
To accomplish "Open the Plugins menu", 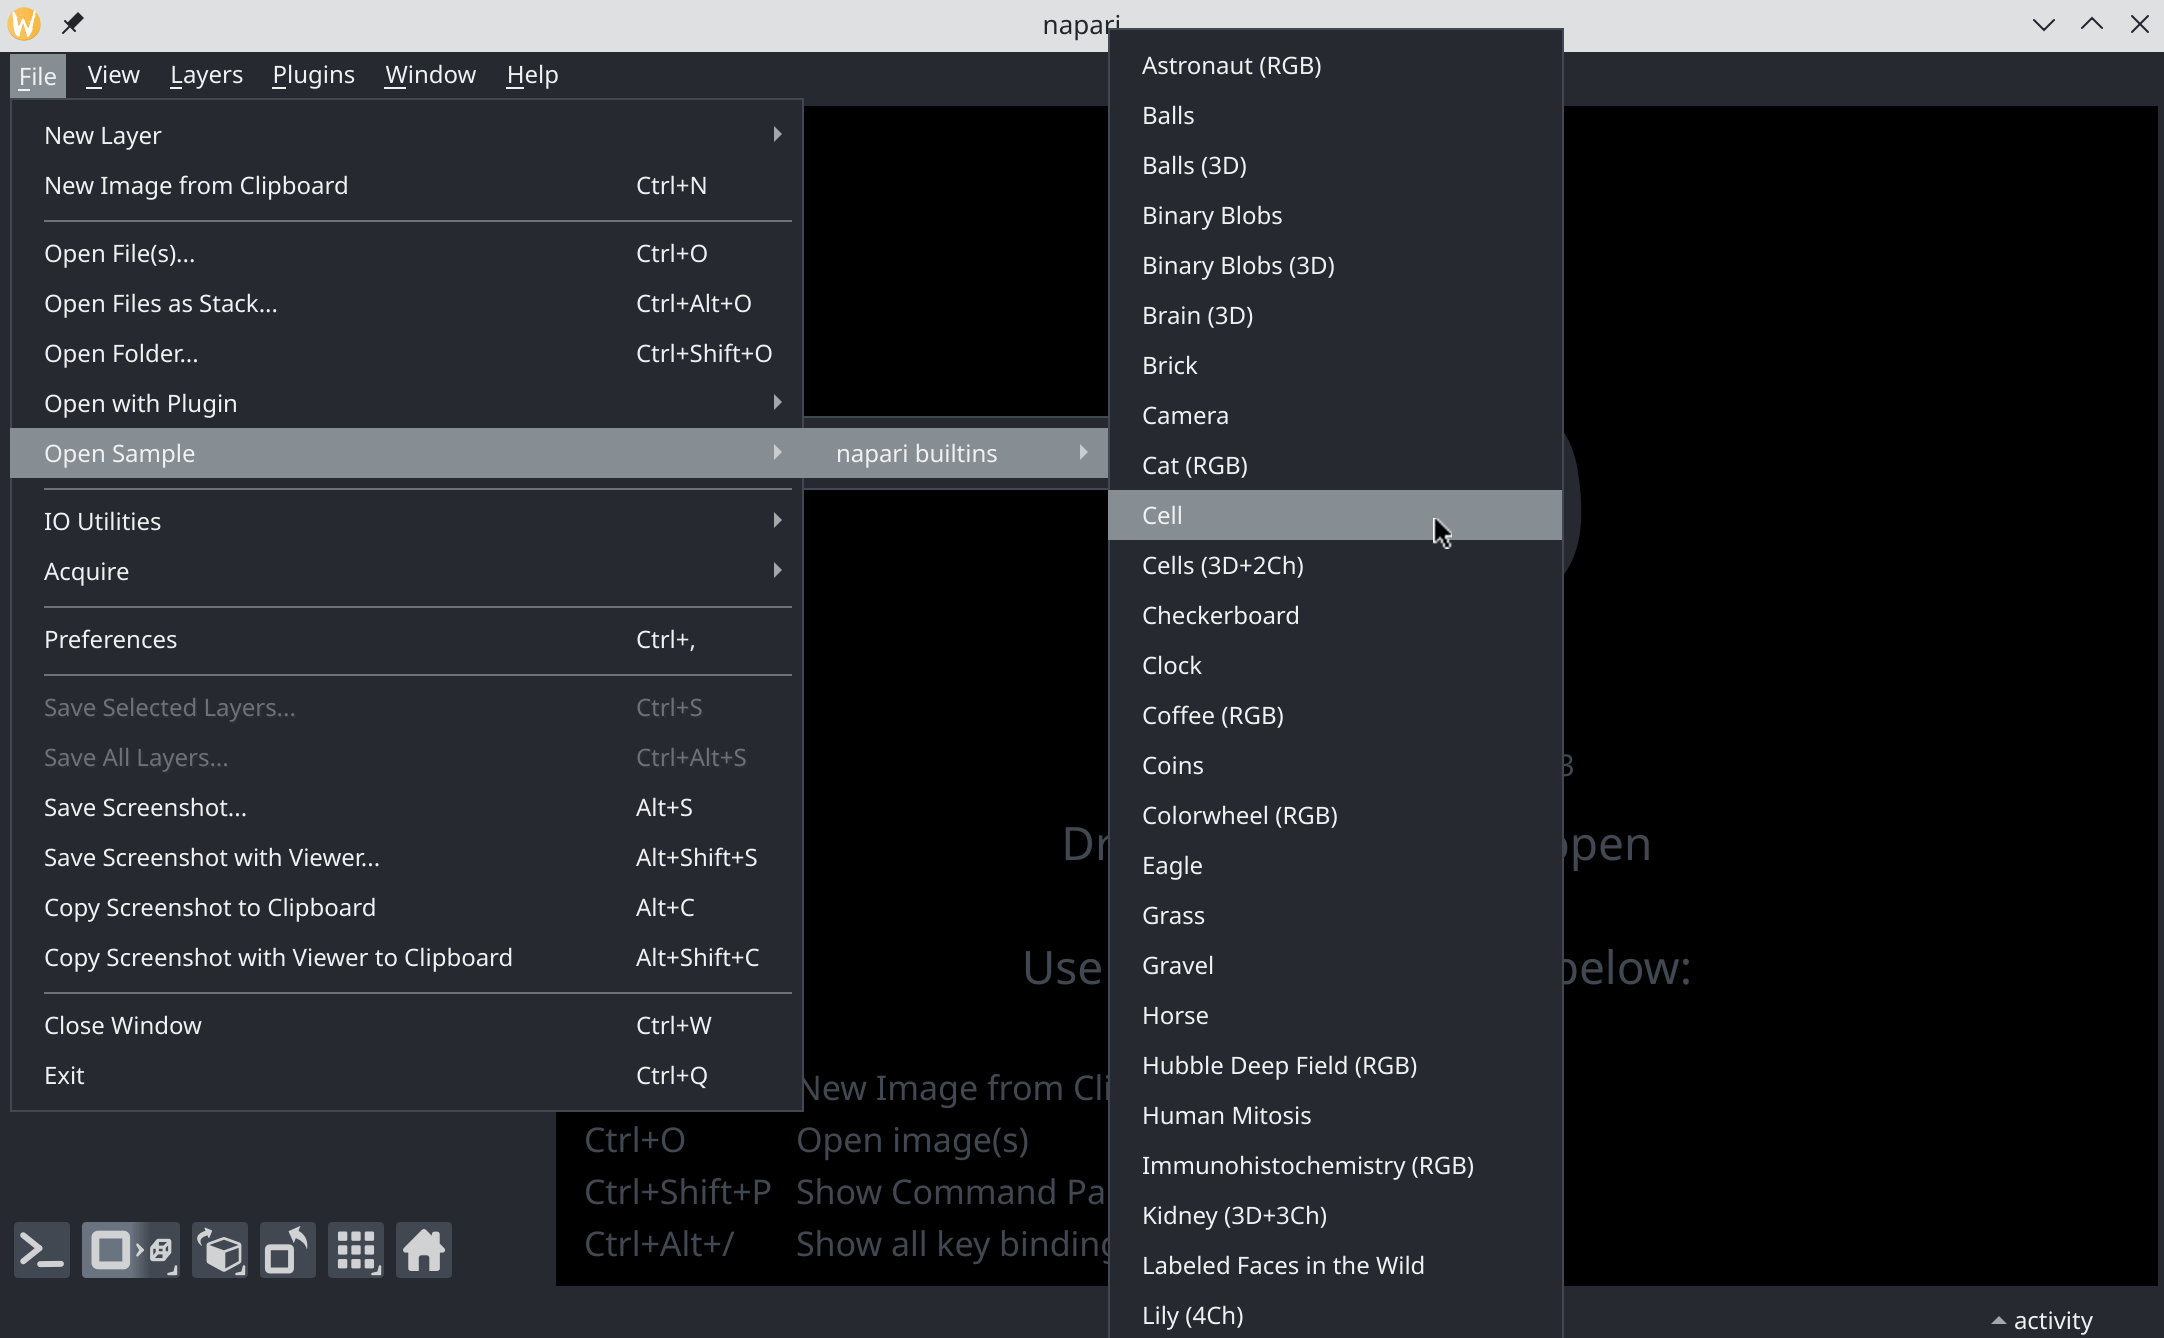I will click(x=313, y=74).
